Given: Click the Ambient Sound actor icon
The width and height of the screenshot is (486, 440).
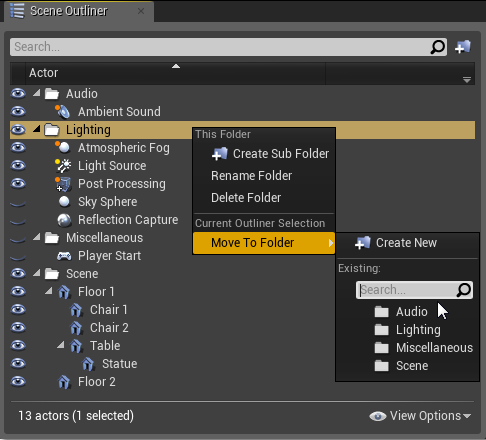Looking at the screenshot, I should point(62,112).
